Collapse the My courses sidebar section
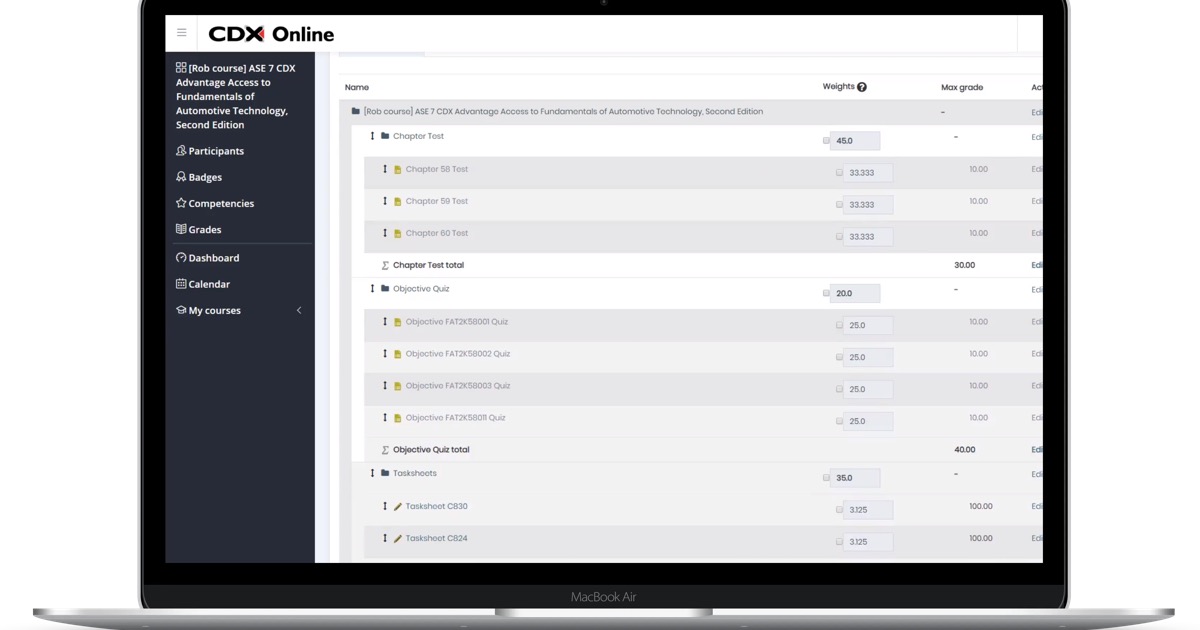 coord(298,310)
